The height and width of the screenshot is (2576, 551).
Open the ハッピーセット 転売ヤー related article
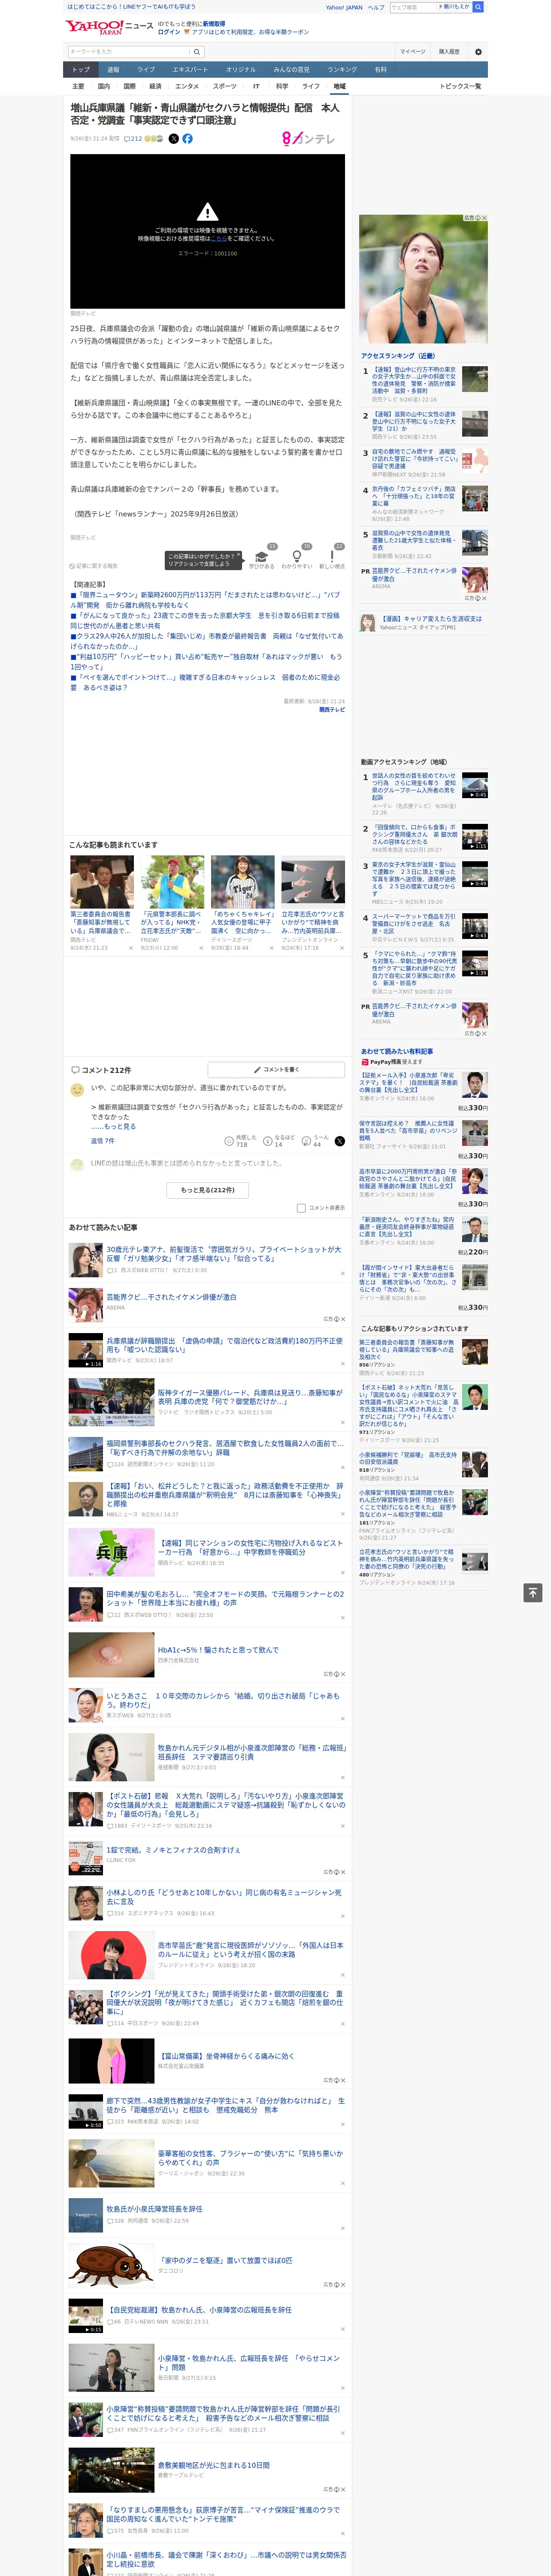pos(207,662)
